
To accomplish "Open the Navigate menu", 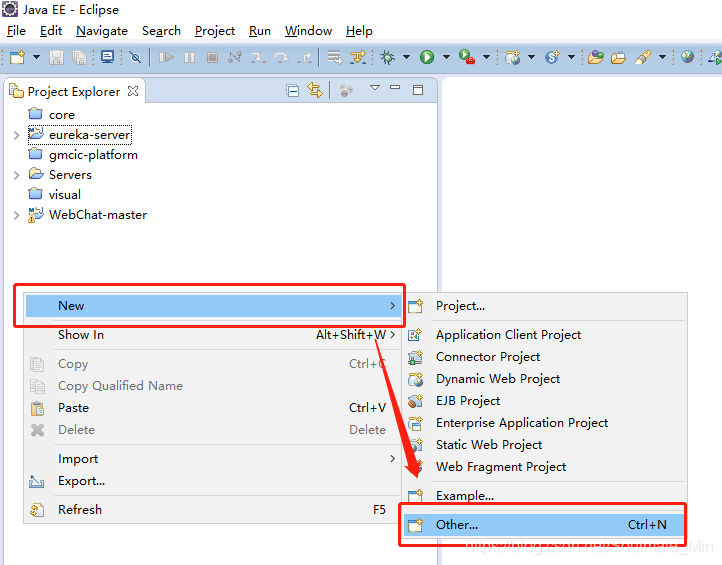I will tap(102, 31).
